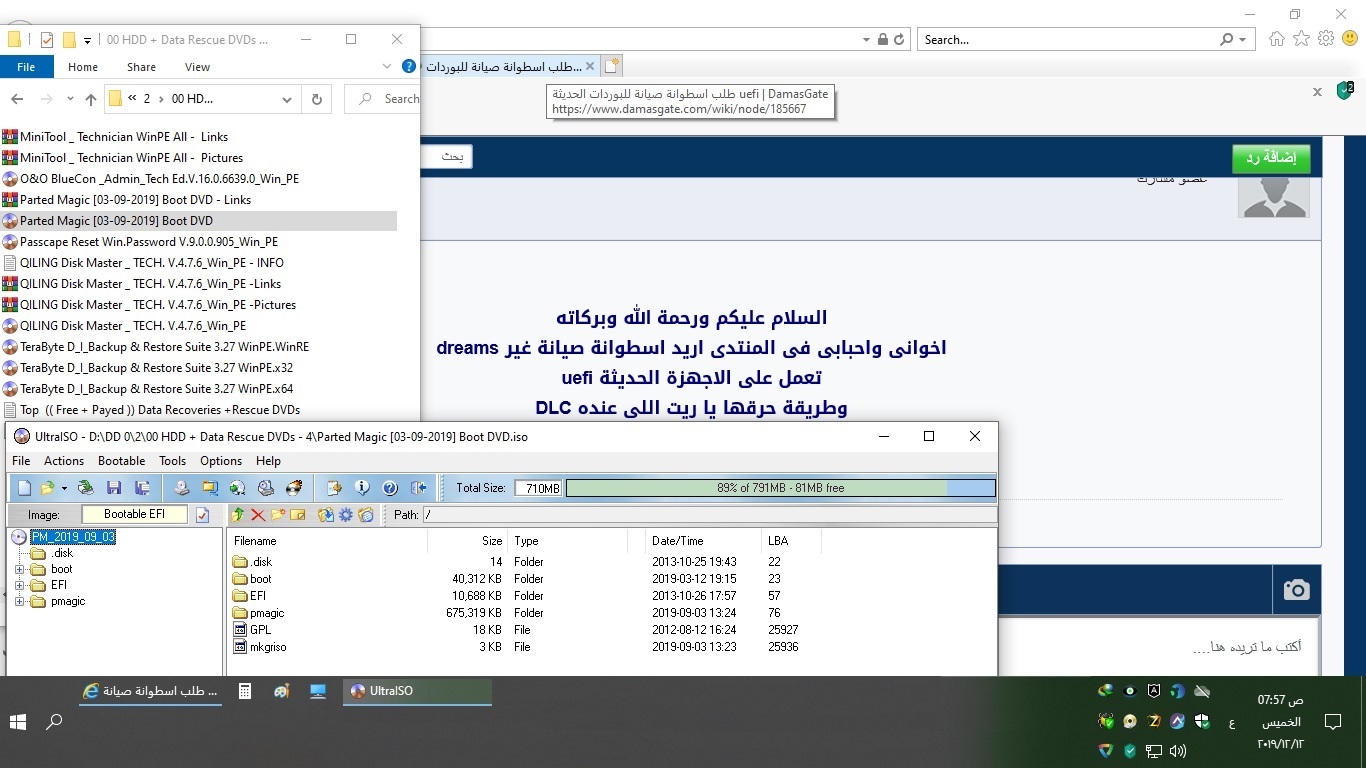Expand the EFI folder in UltraISO tree
The height and width of the screenshot is (768, 1366).
(19, 586)
